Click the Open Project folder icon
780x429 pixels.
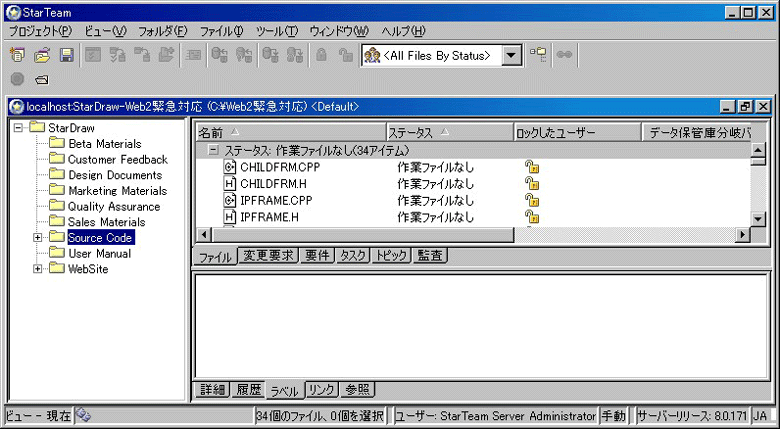[42, 55]
